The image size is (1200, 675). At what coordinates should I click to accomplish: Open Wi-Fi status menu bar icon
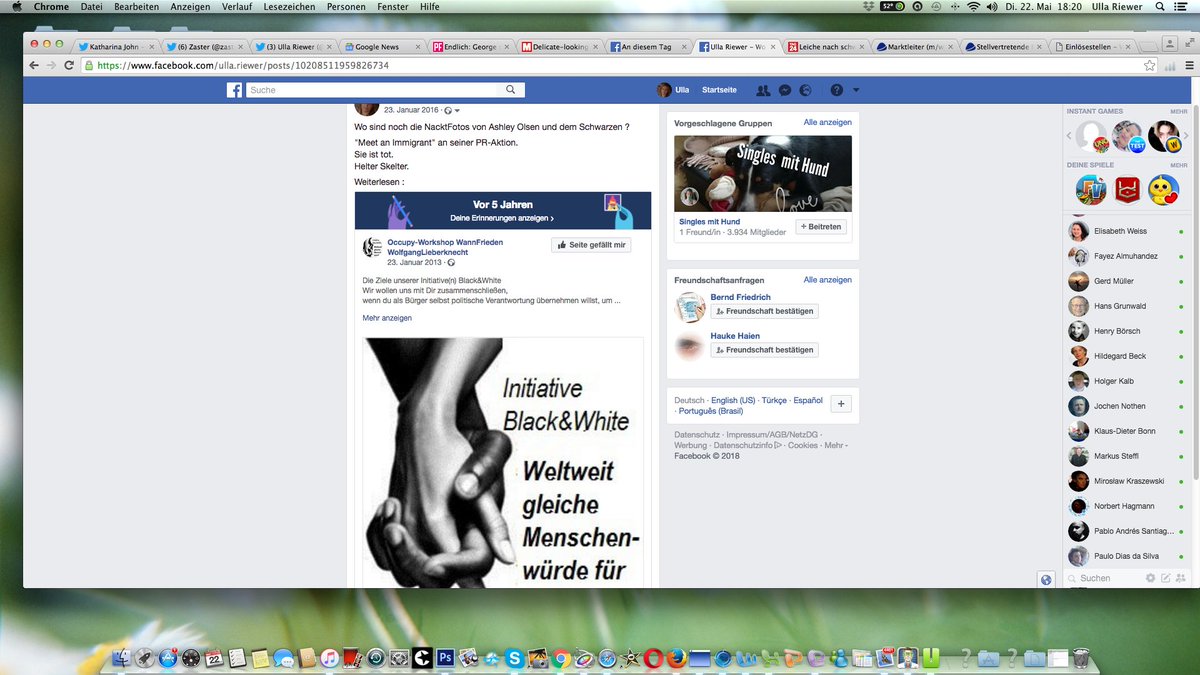(973, 7)
